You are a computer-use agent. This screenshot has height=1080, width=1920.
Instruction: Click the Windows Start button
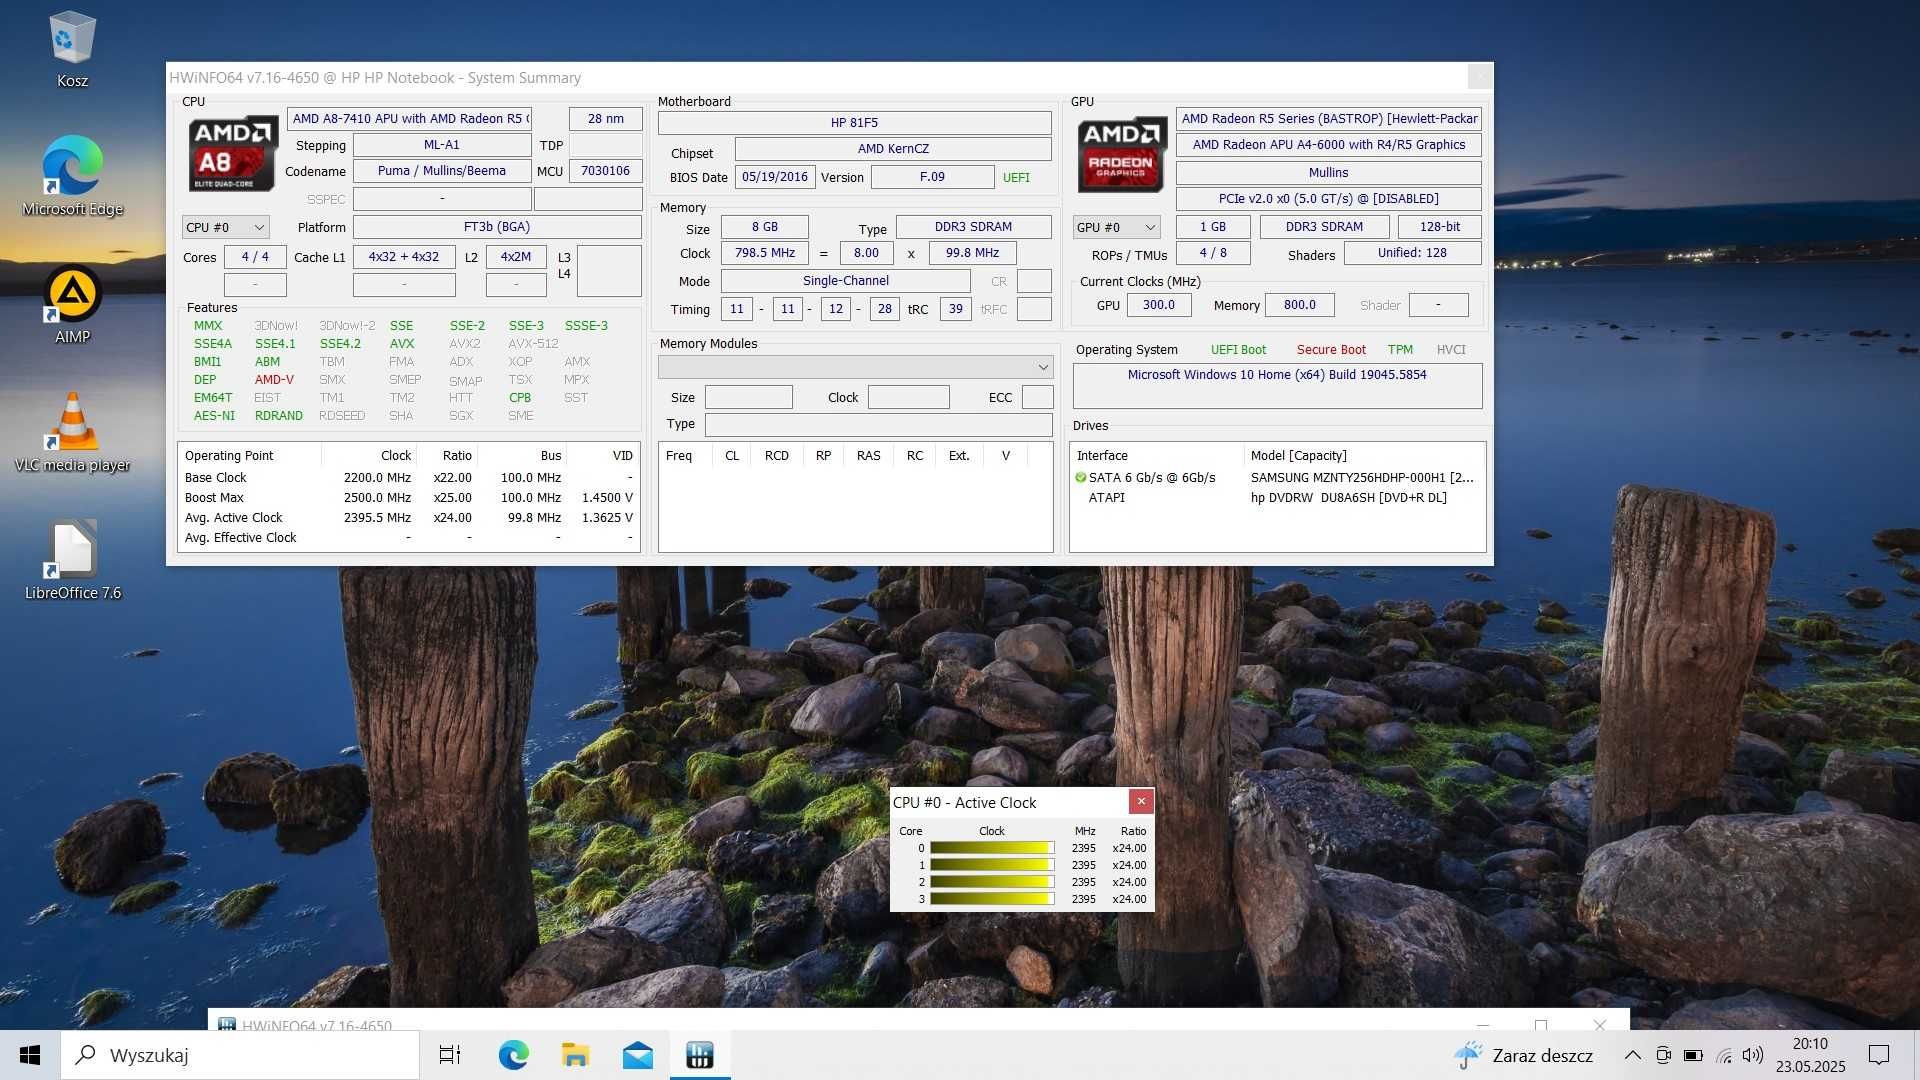[30, 1055]
